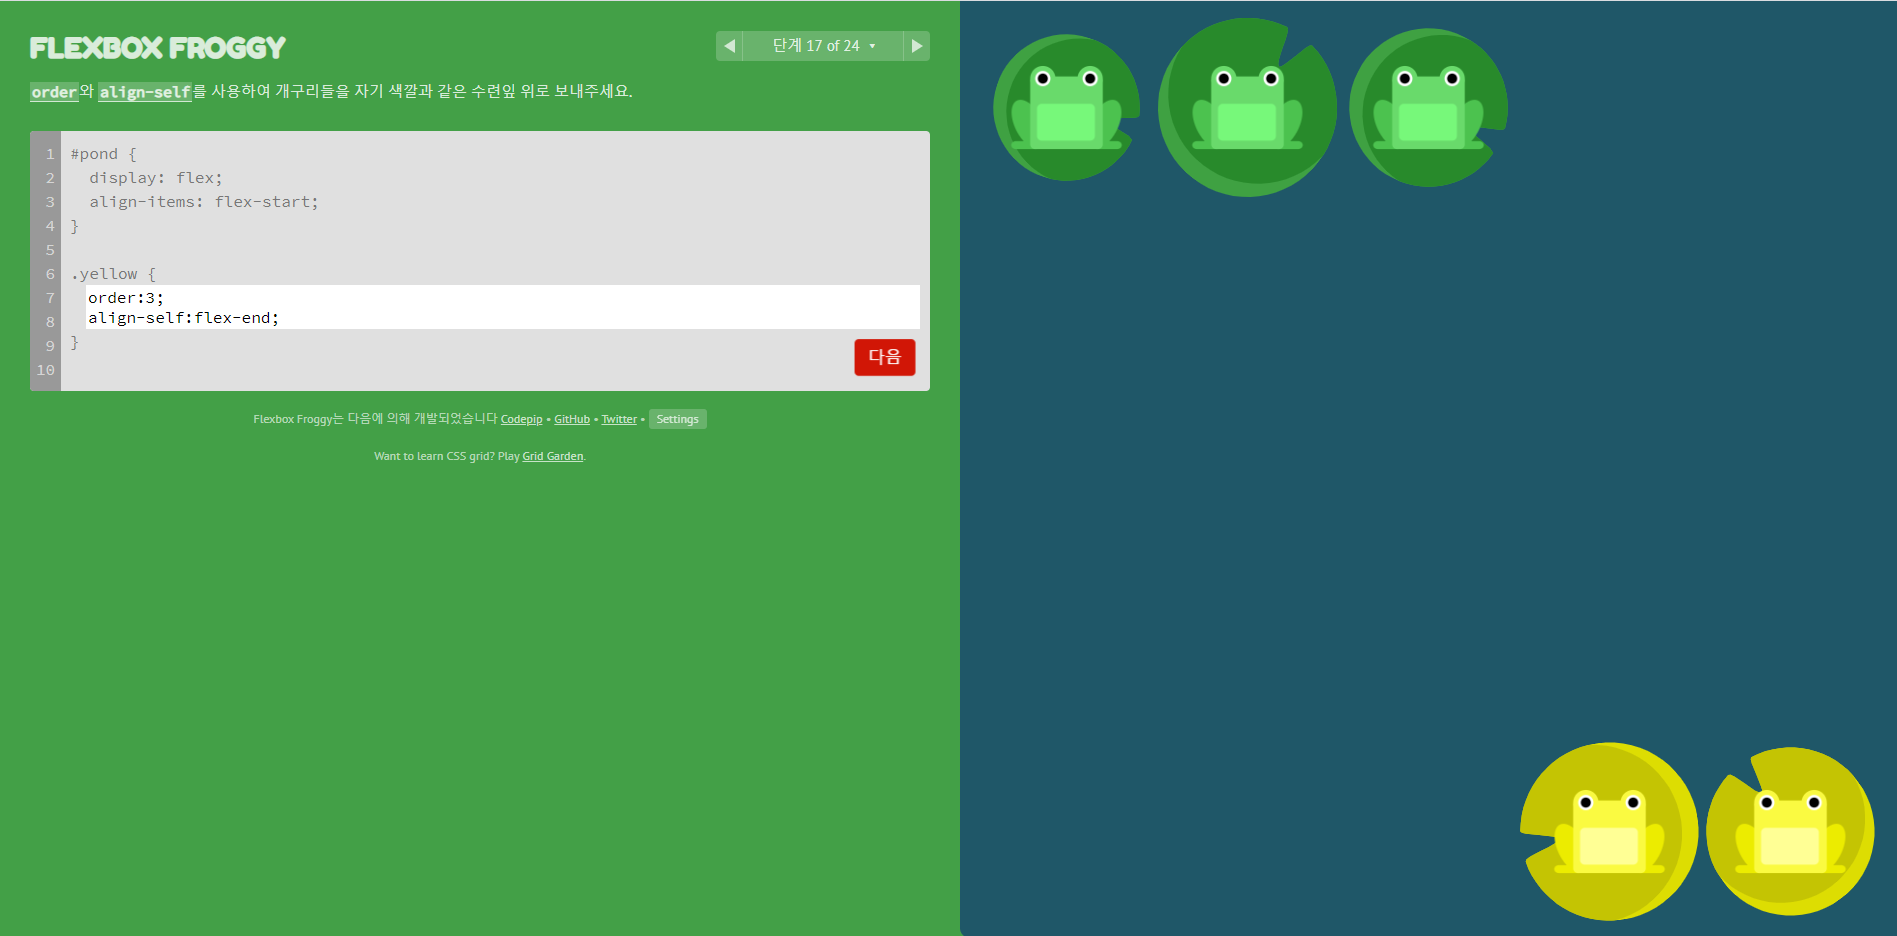
Task: Go to the previous level arrow
Action: pyautogui.click(x=729, y=46)
